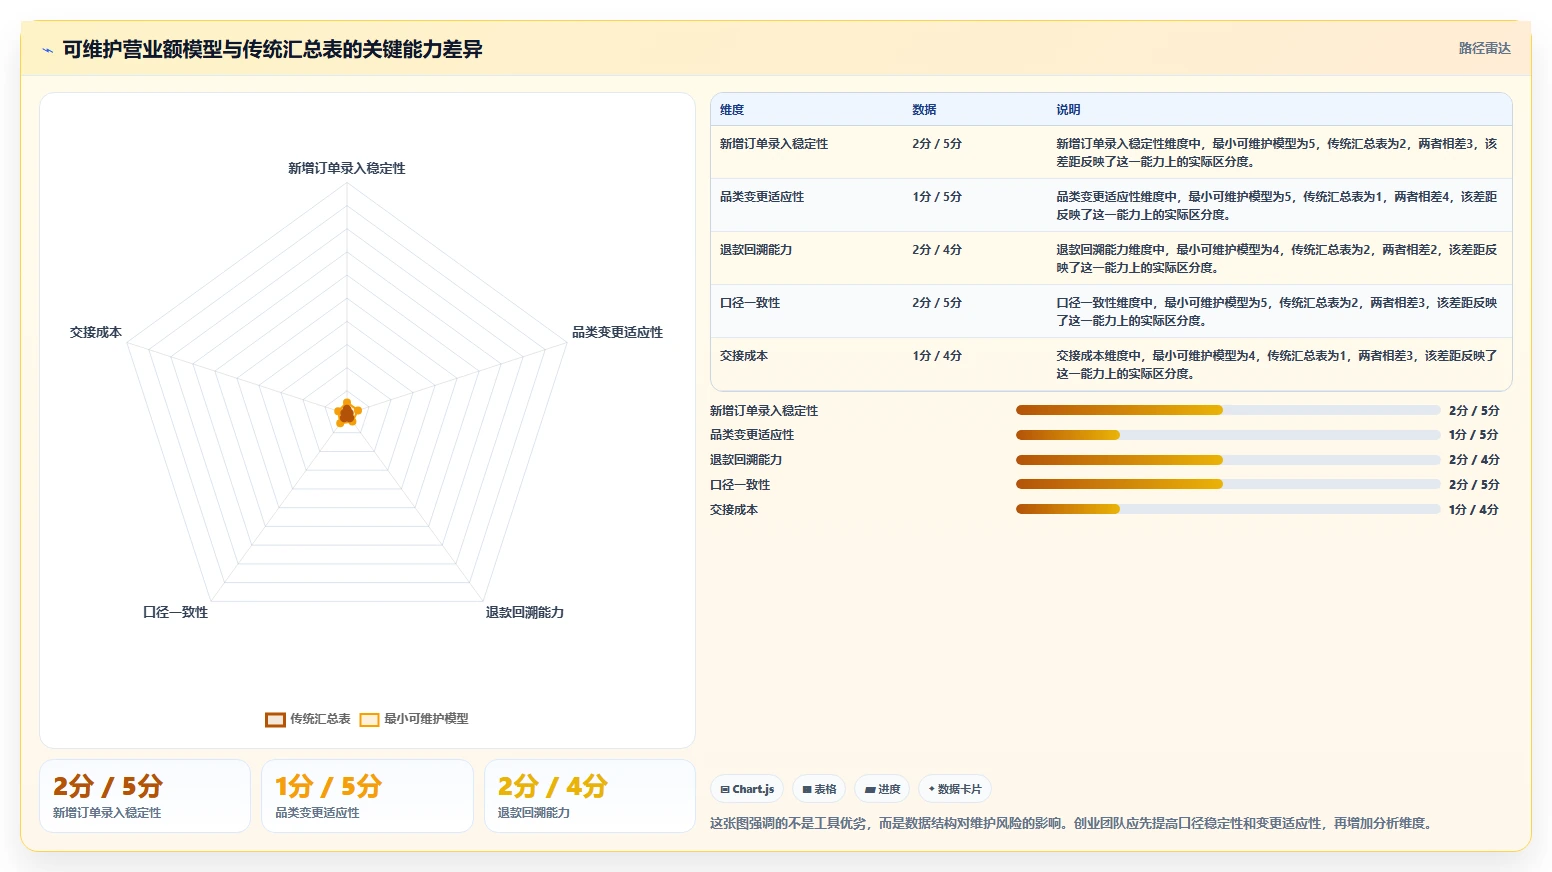Click the 口径一致性 progress bar
The width and height of the screenshot is (1552, 872).
(x=1228, y=484)
